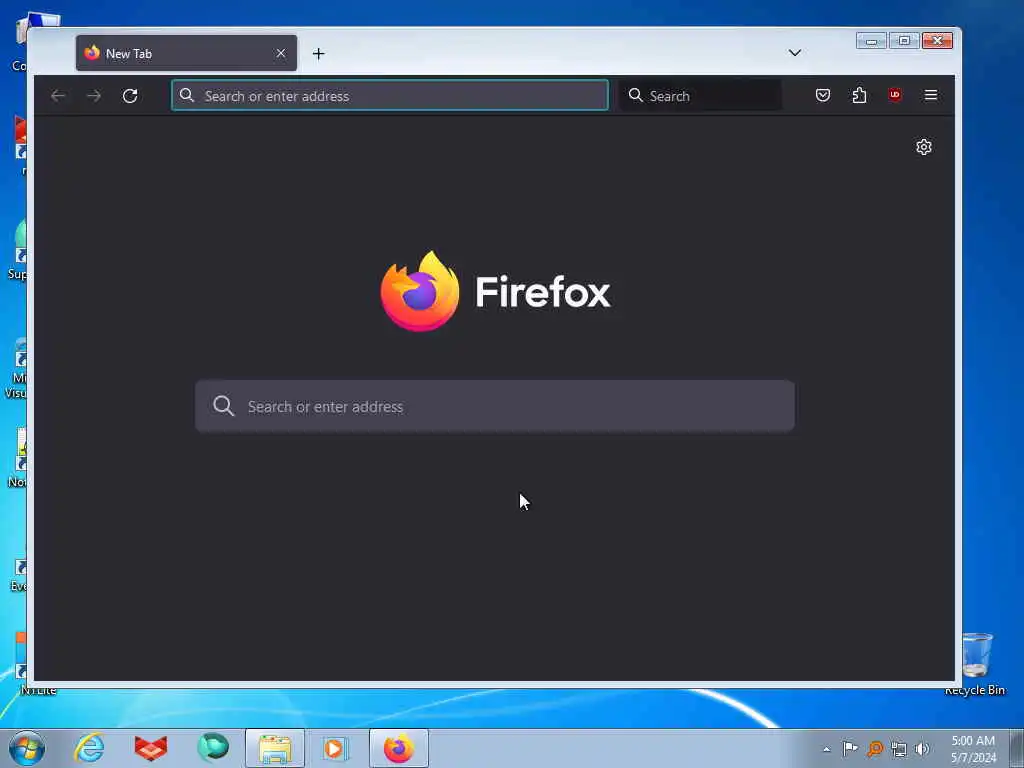Viewport: 1024px width, 768px height.
Task: Go forward with the Forward arrow
Action: point(94,96)
